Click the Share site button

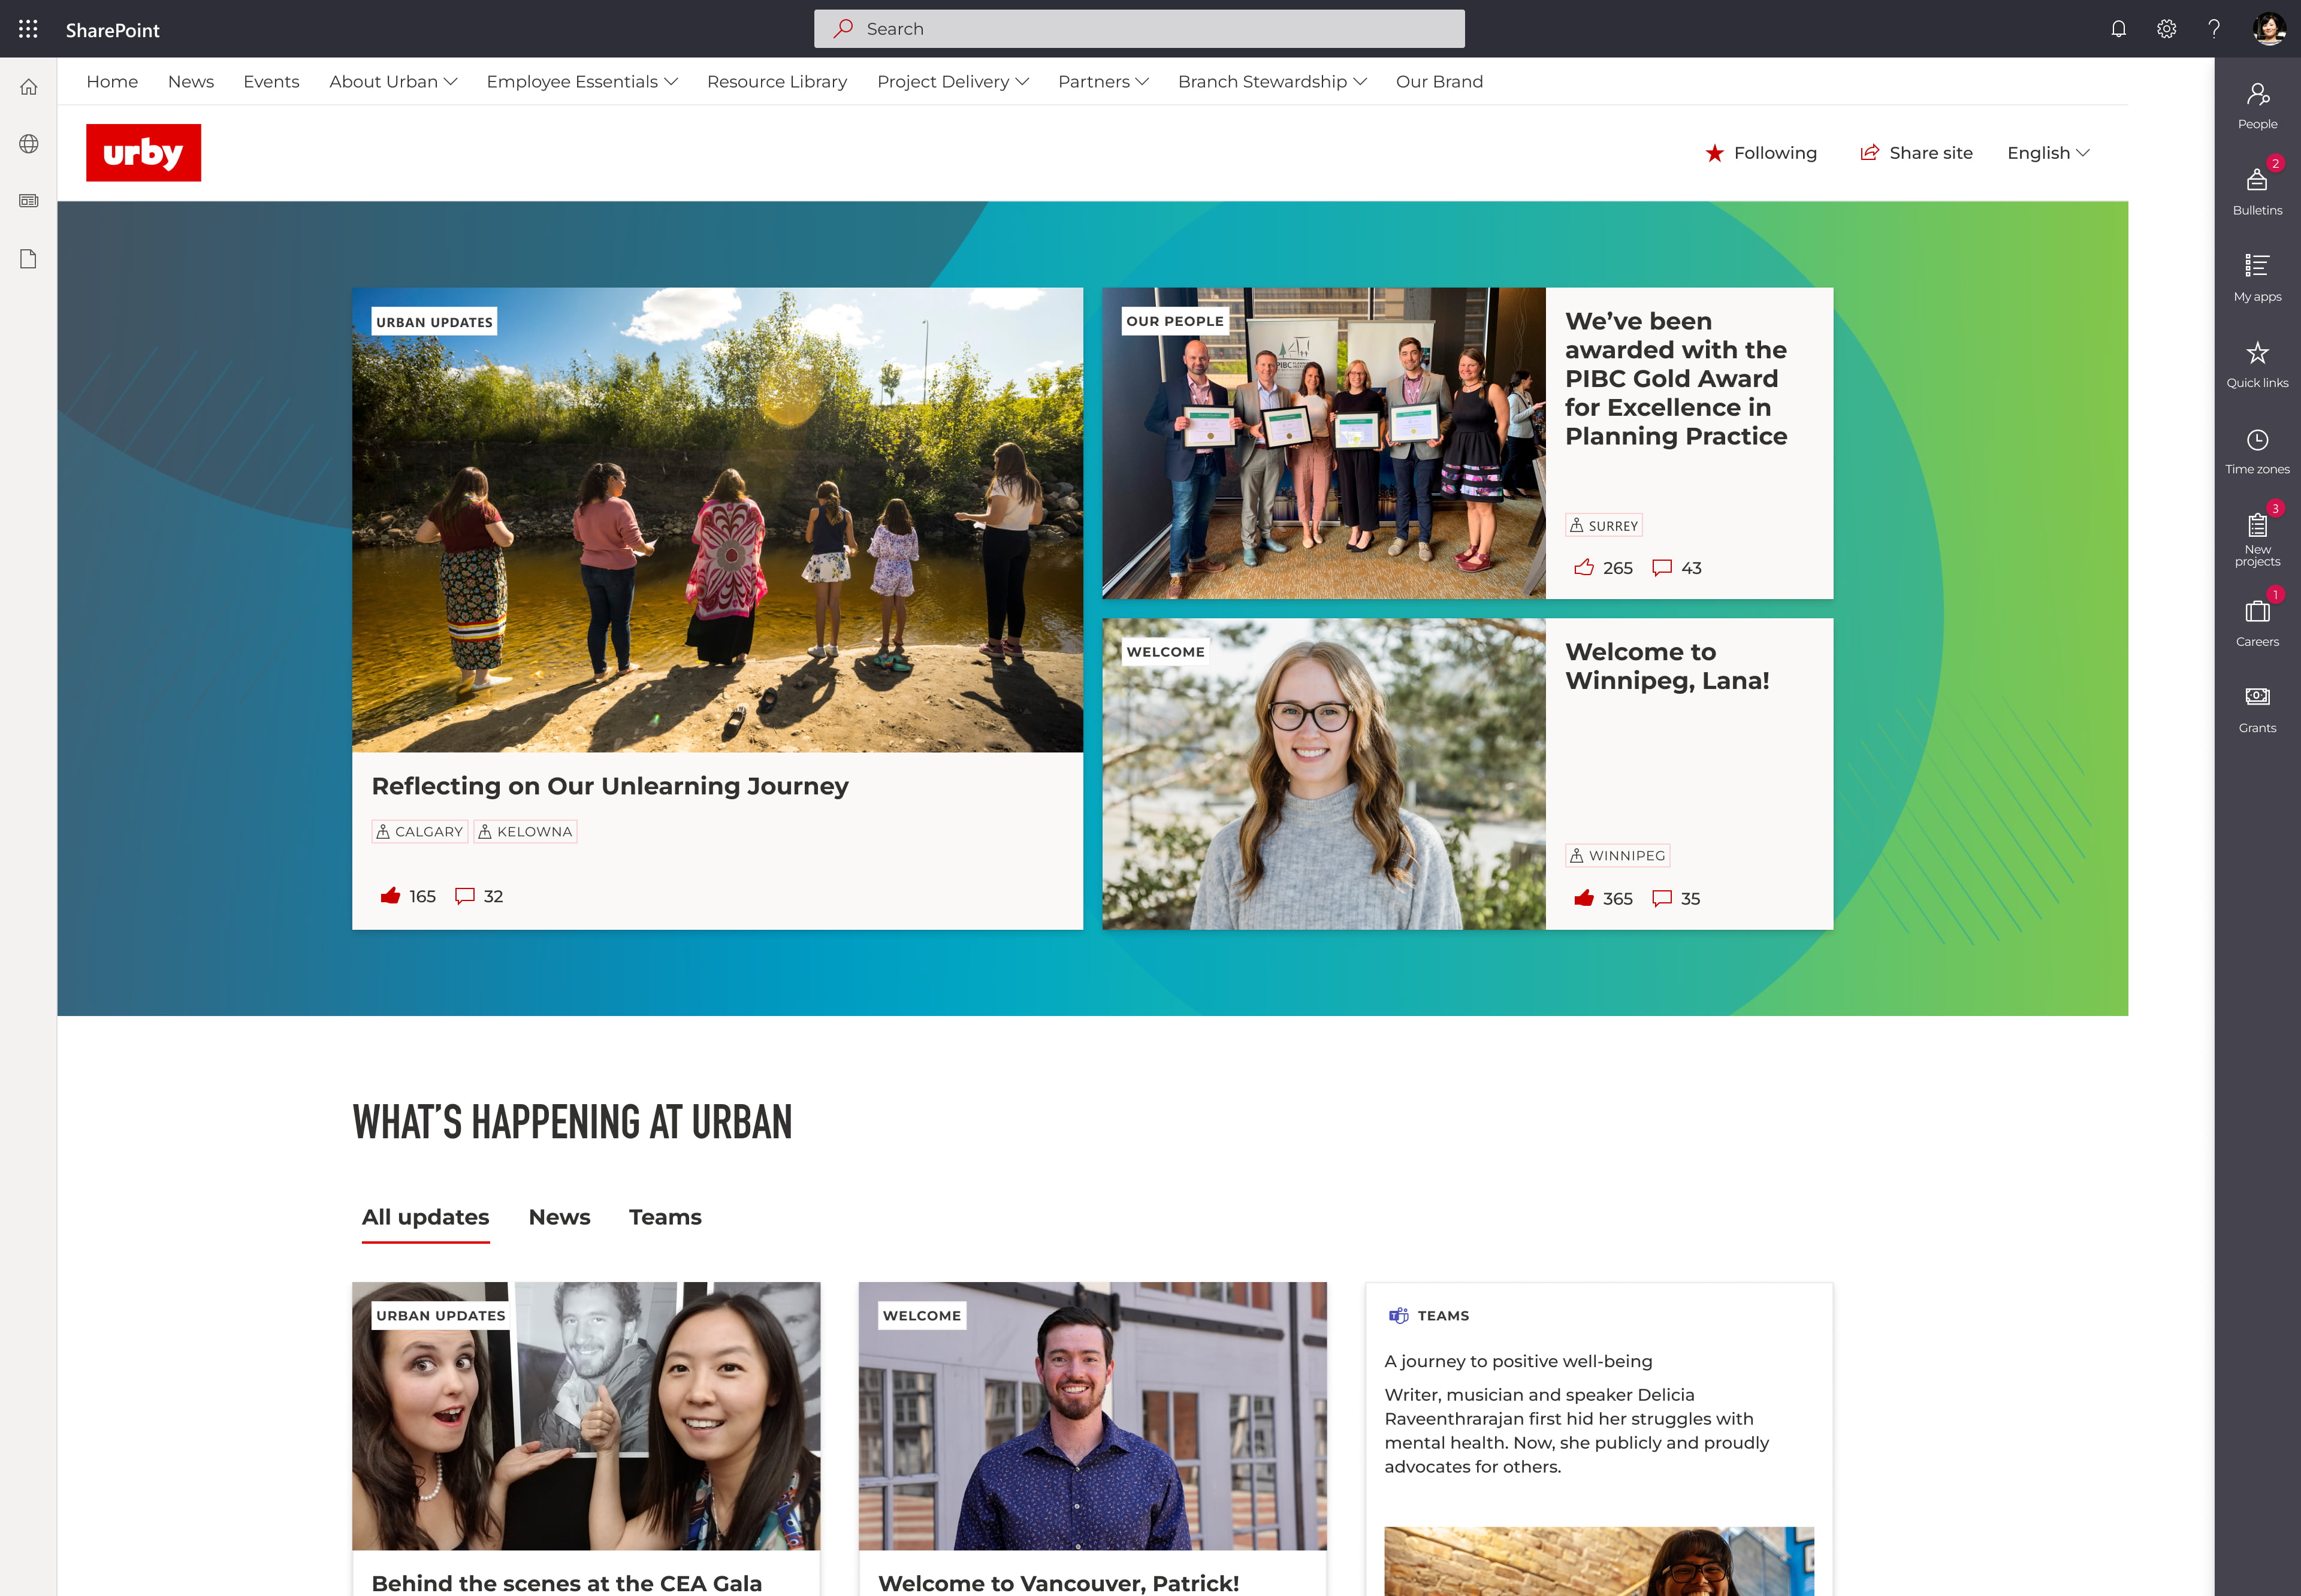click(x=1915, y=152)
